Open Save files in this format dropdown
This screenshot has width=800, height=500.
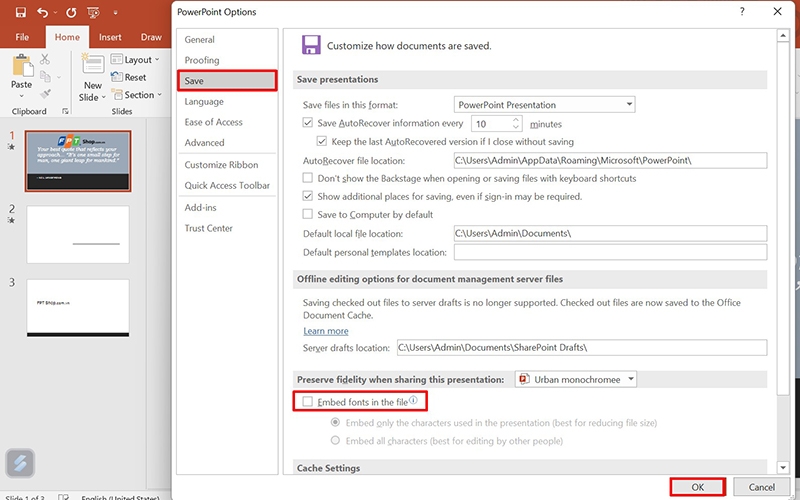pyautogui.click(x=544, y=105)
